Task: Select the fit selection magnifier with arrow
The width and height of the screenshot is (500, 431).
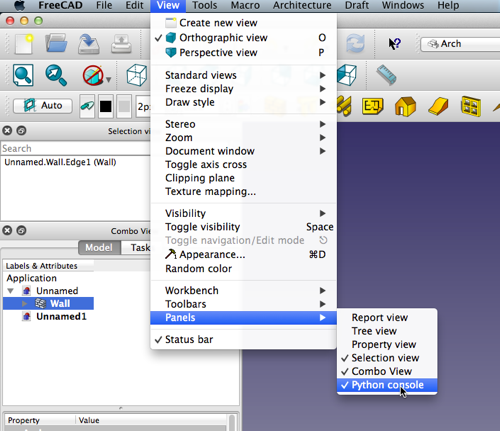Action: pyautogui.click(x=56, y=75)
